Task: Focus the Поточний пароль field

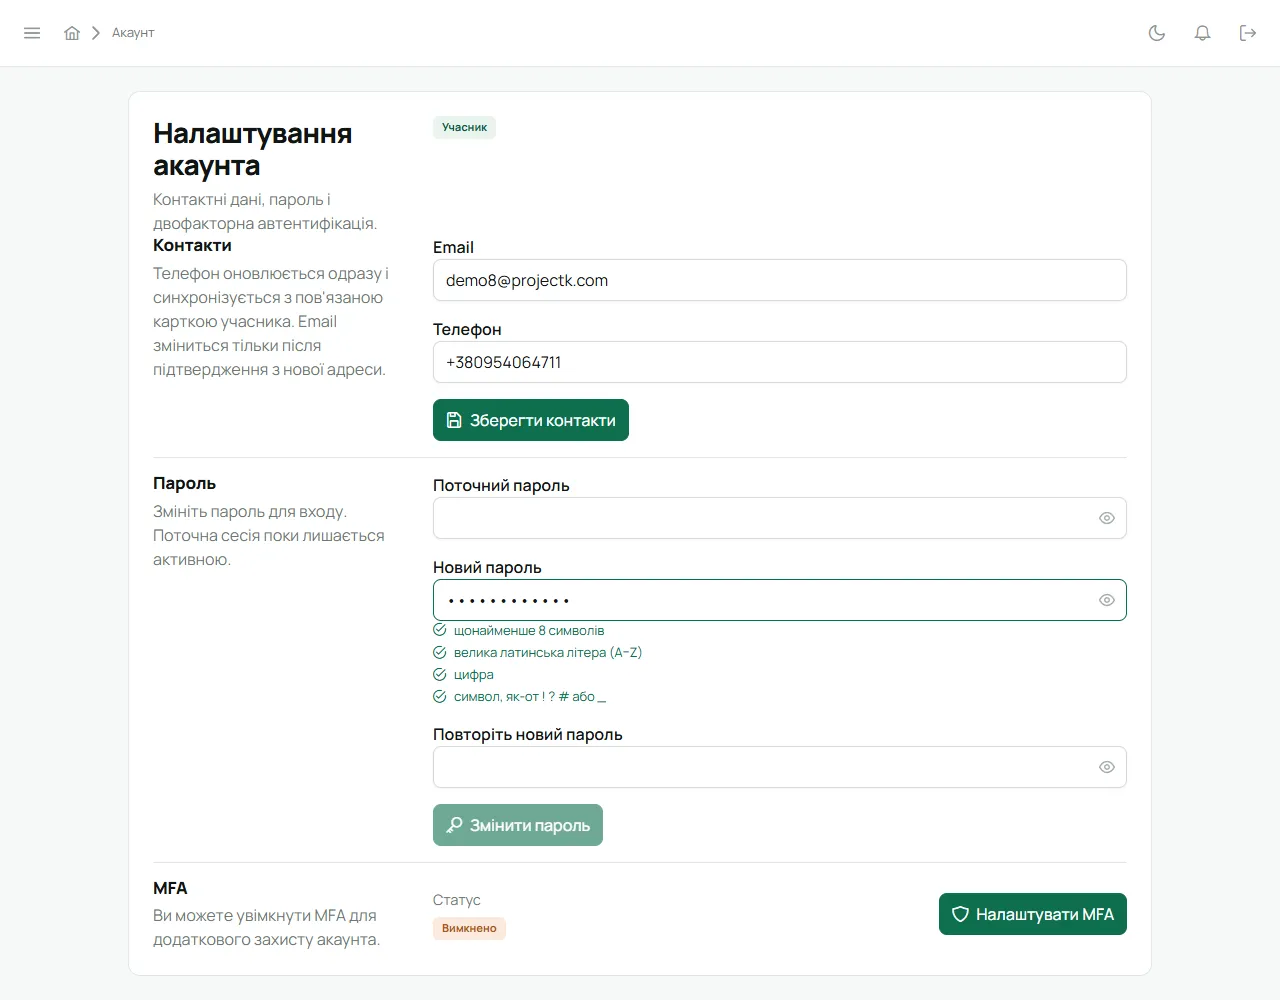Action: click(780, 518)
